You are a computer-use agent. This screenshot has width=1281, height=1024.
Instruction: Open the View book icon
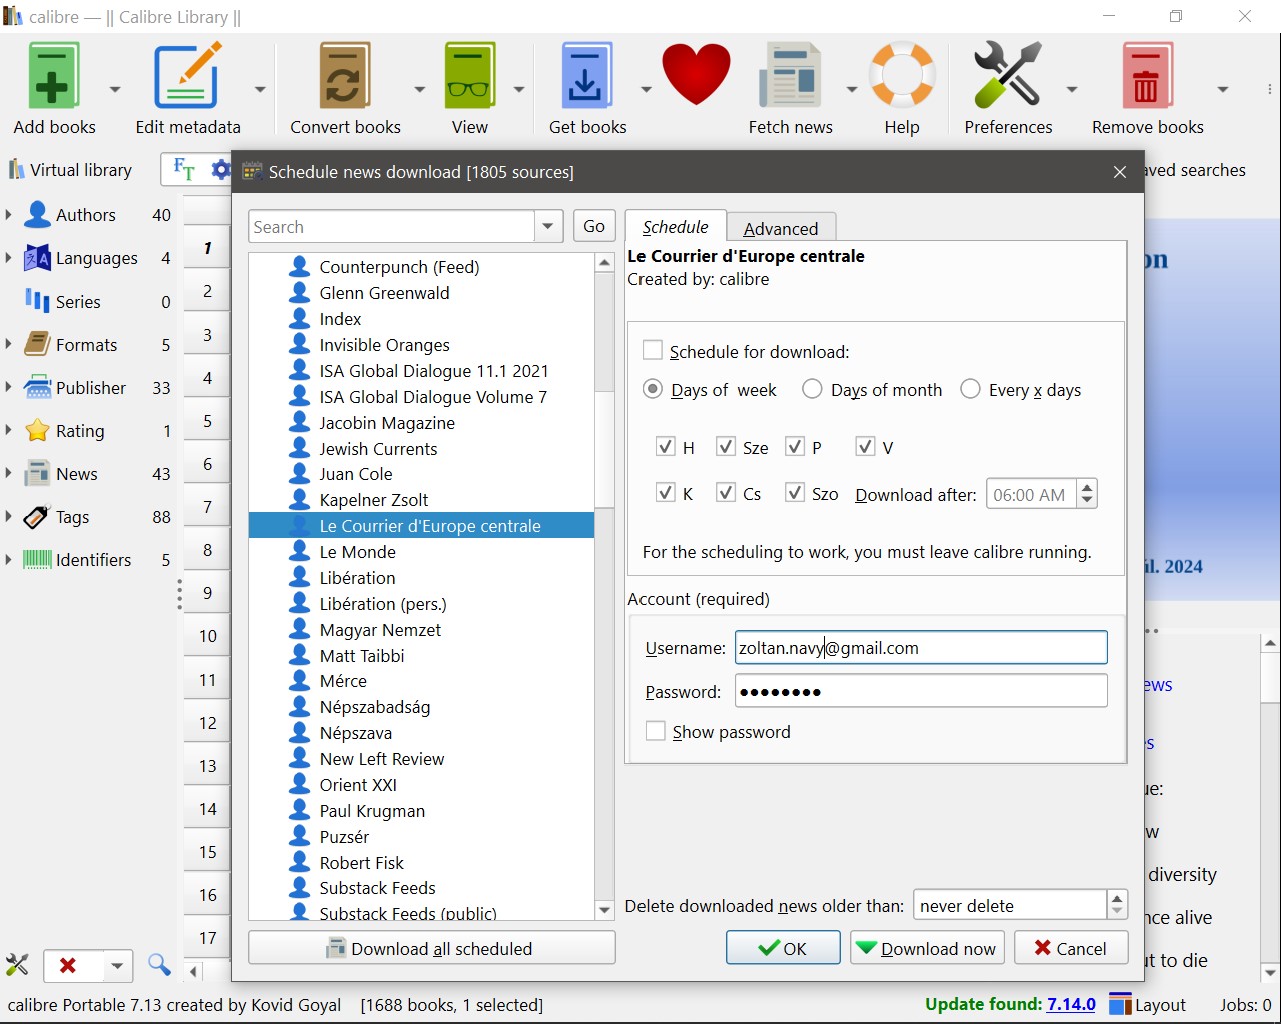[469, 77]
